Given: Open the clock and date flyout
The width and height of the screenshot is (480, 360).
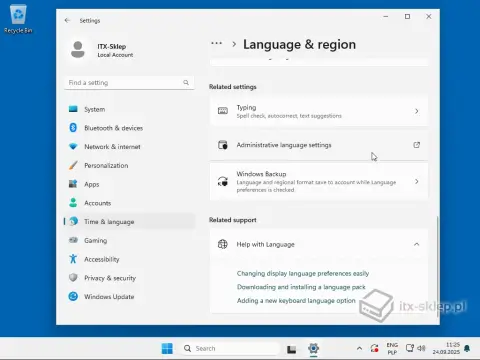Looking at the screenshot, I should [446, 348].
